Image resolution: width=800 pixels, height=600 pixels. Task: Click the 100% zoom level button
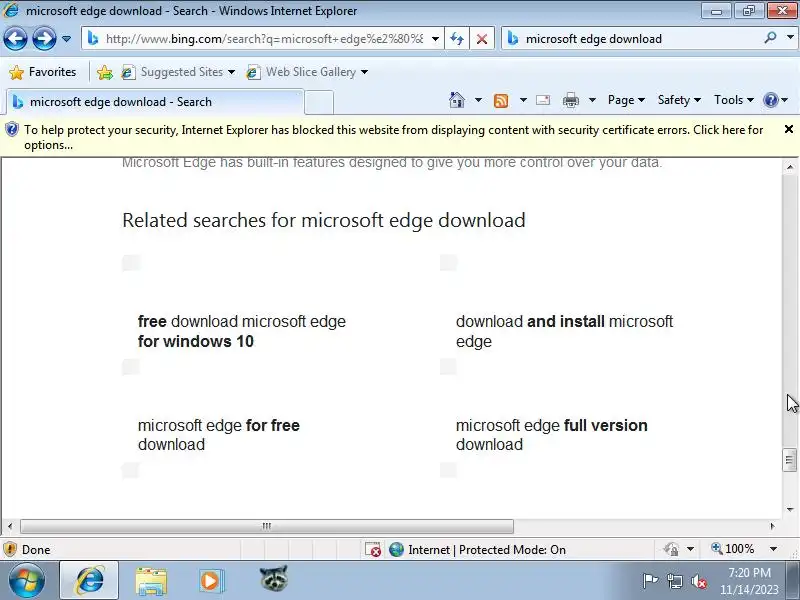pyautogui.click(x=733, y=549)
